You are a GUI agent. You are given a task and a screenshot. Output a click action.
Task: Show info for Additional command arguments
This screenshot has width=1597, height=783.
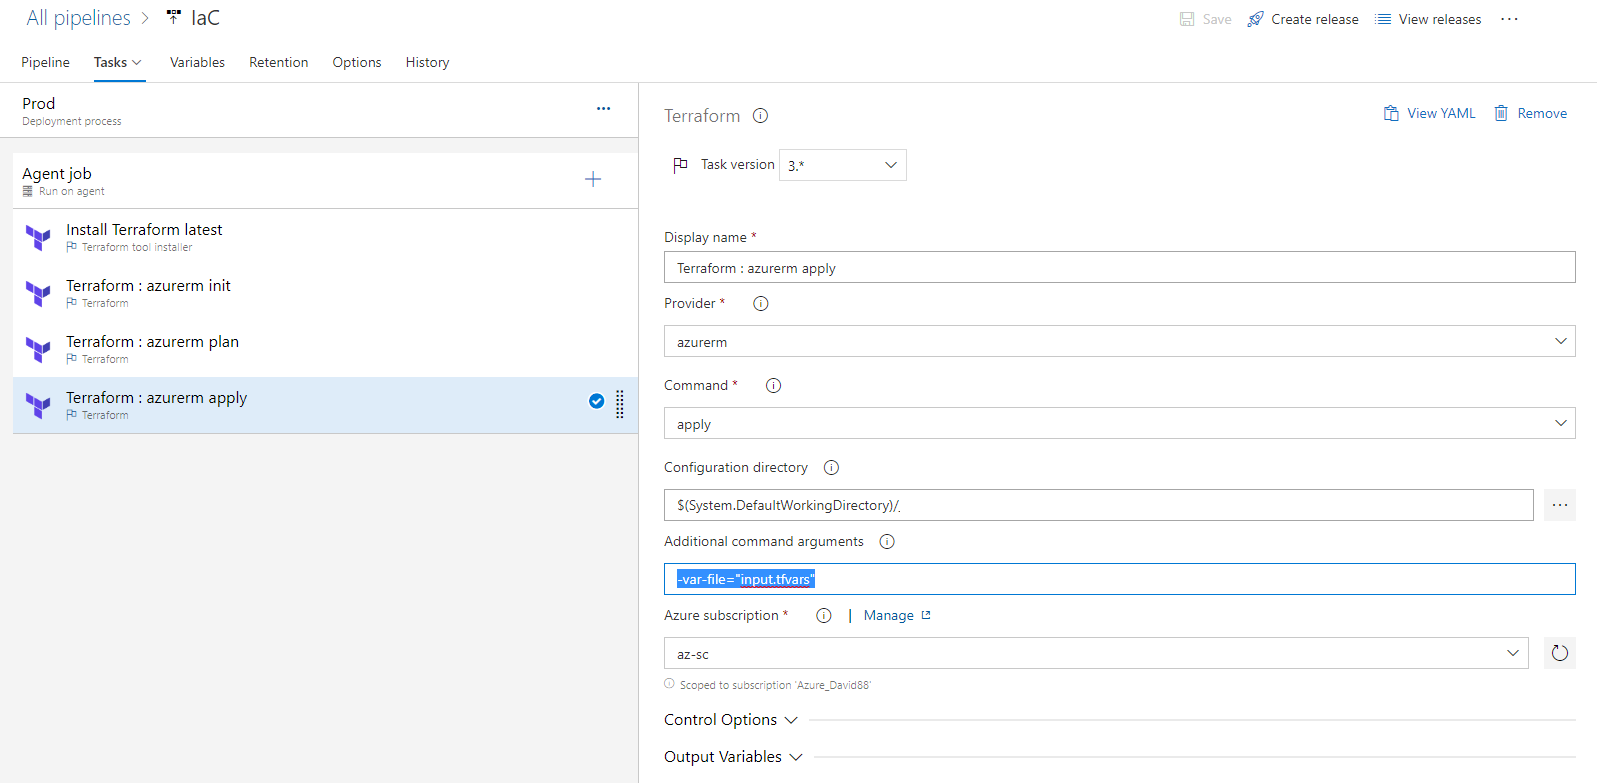887,542
